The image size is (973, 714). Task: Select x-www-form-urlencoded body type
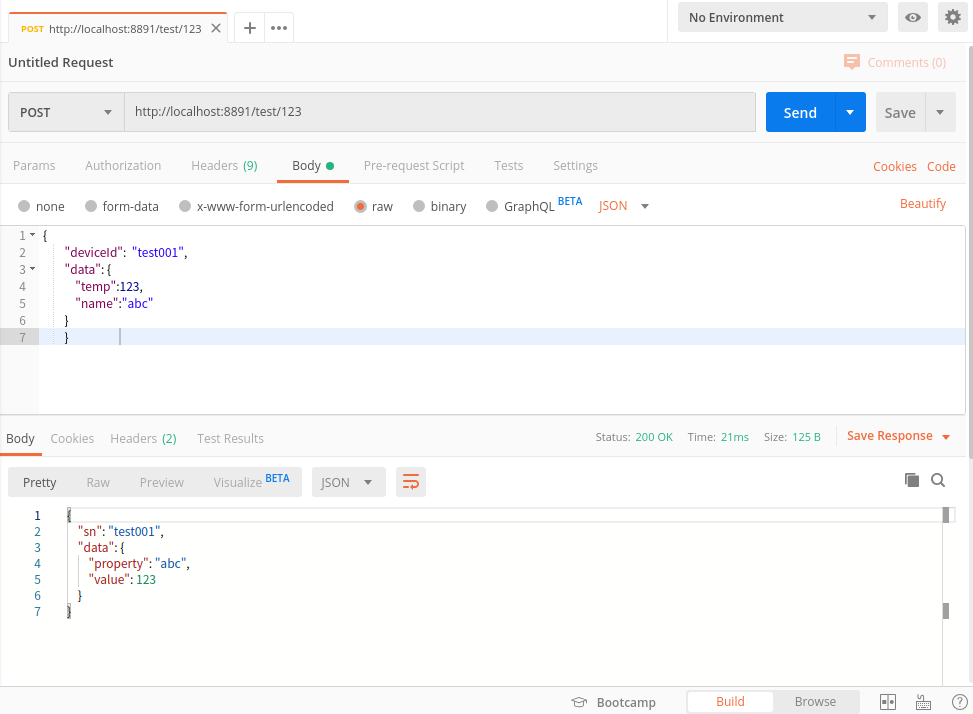[x=256, y=206]
